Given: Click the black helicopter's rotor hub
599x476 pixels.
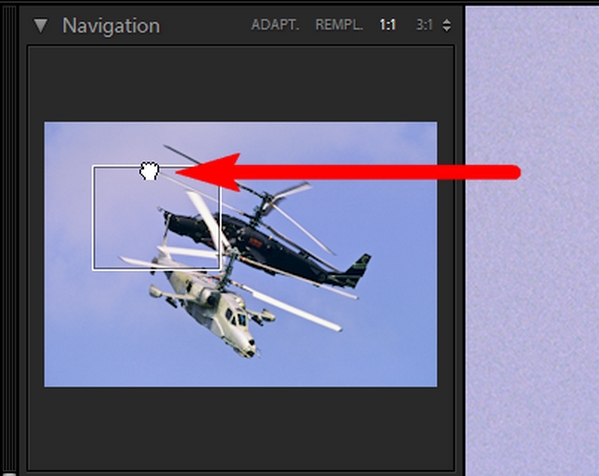Looking at the screenshot, I should click(x=267, y=201).
